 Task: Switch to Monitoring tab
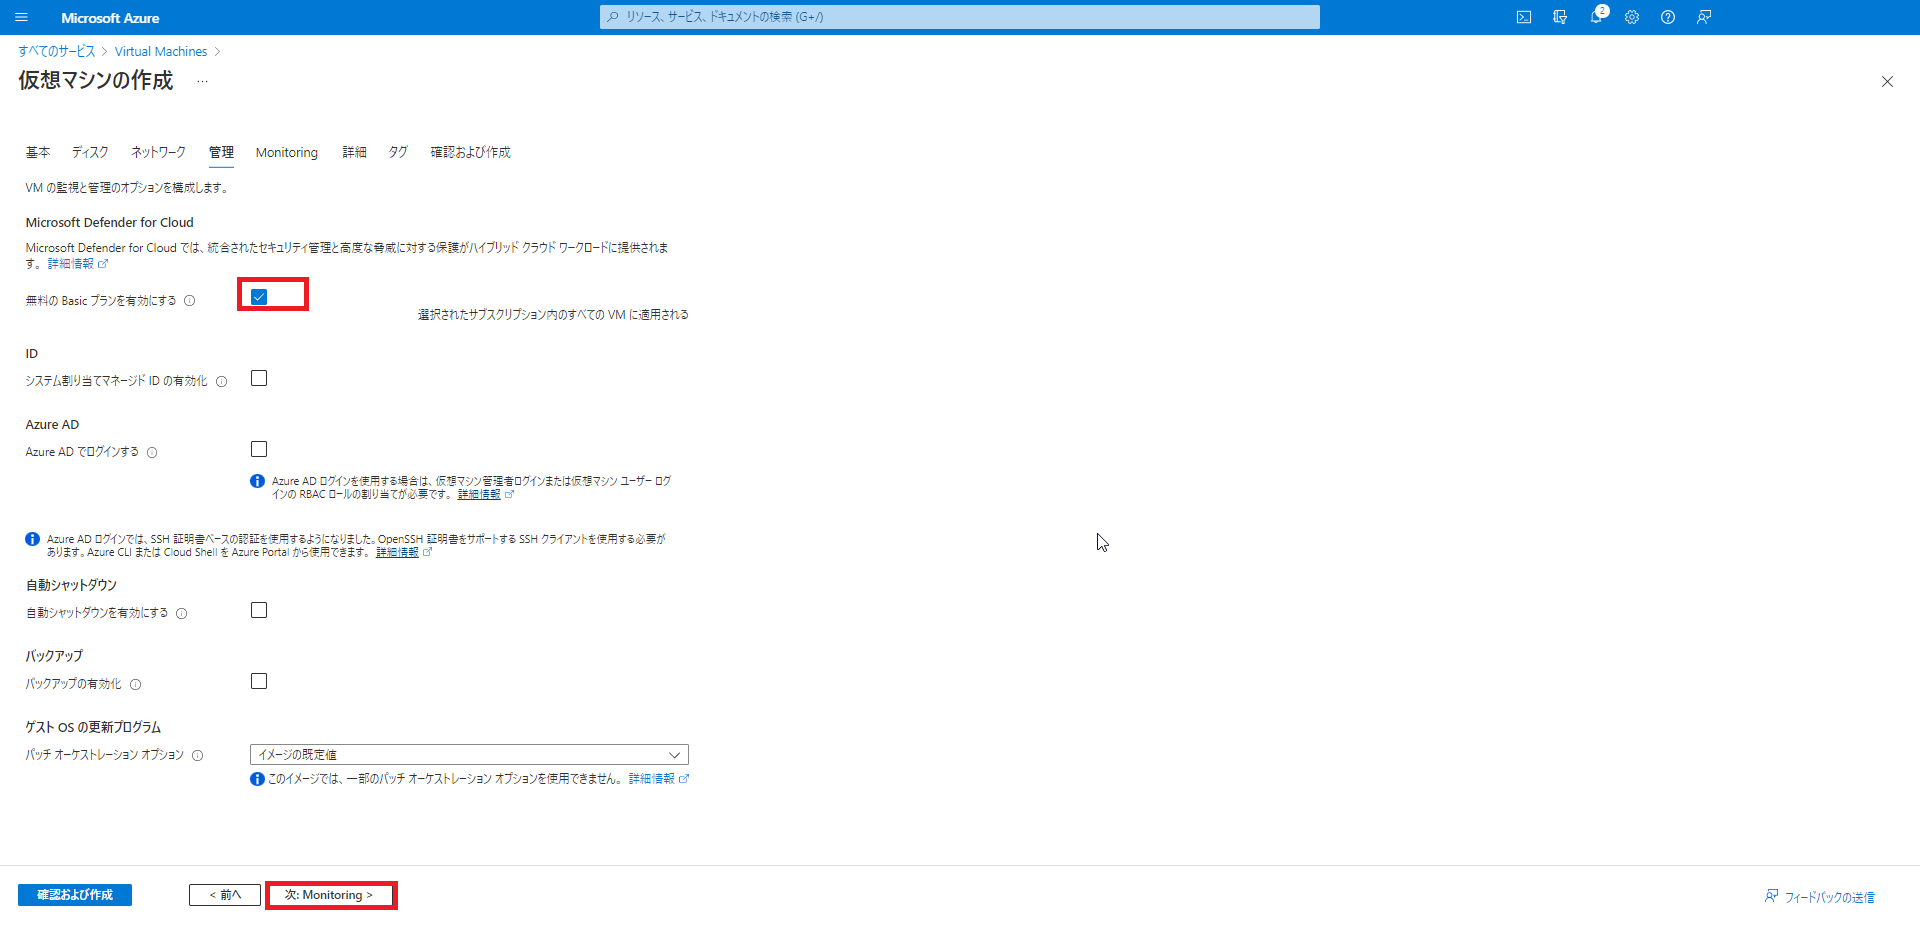287,152
